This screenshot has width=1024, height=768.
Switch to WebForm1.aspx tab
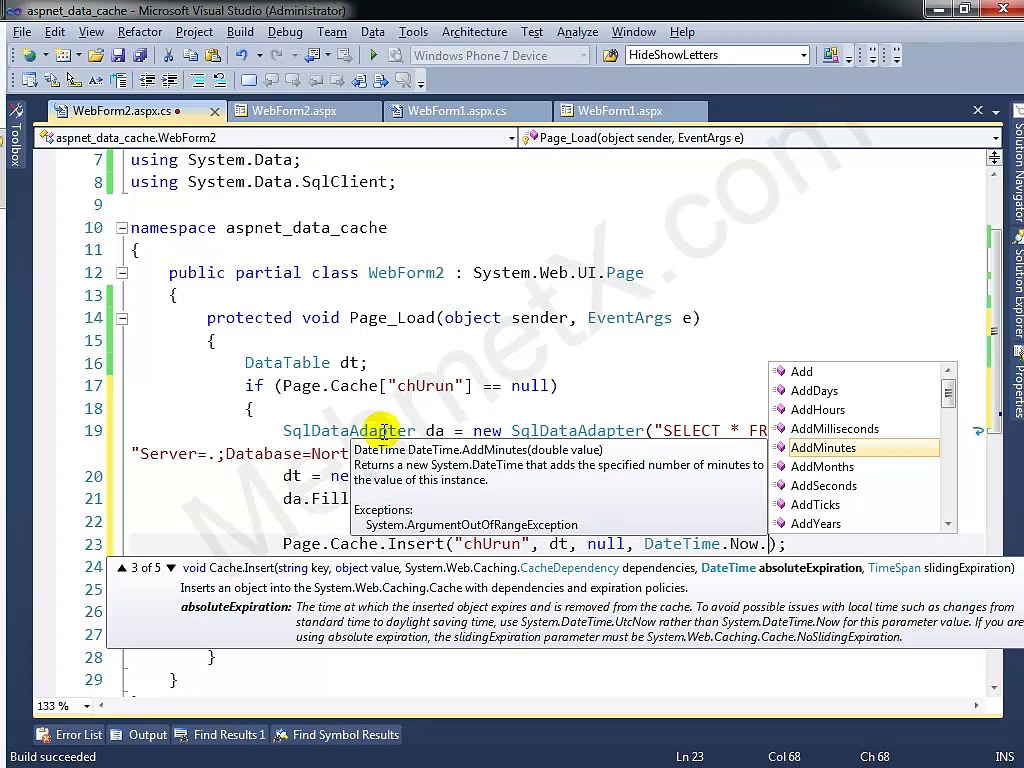630,111
